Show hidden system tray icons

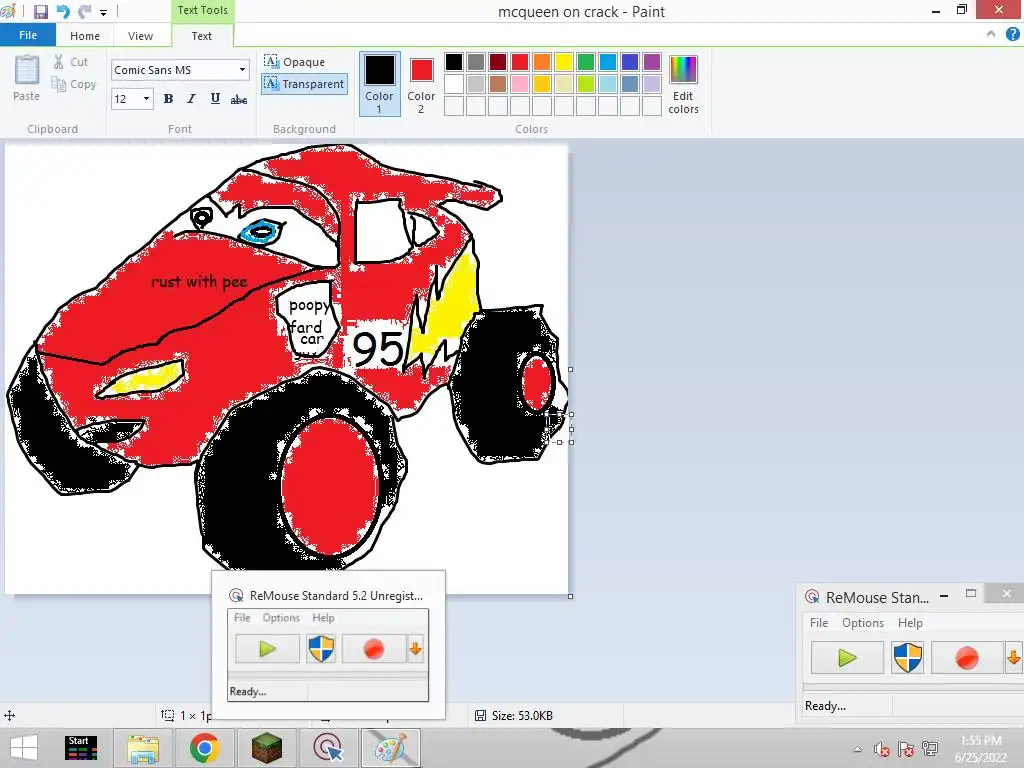857,750
